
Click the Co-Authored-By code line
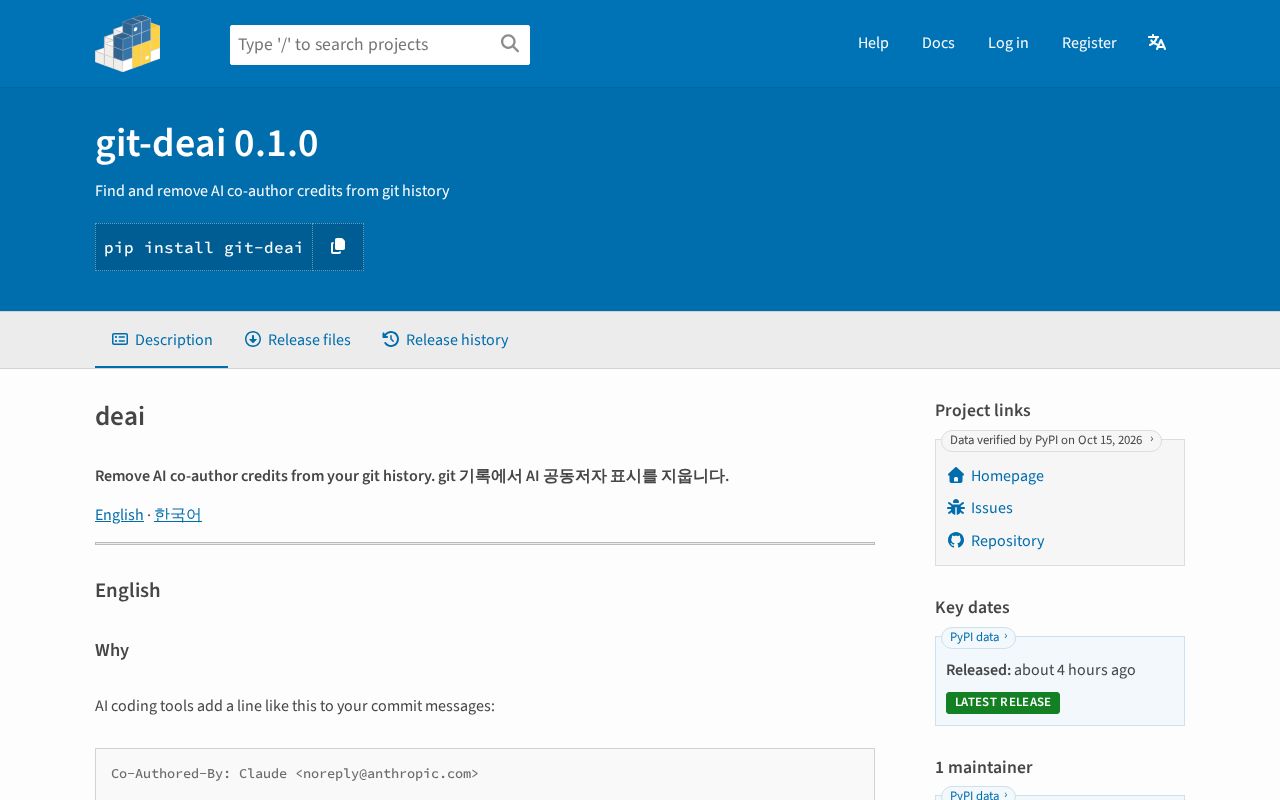(295, 773)
